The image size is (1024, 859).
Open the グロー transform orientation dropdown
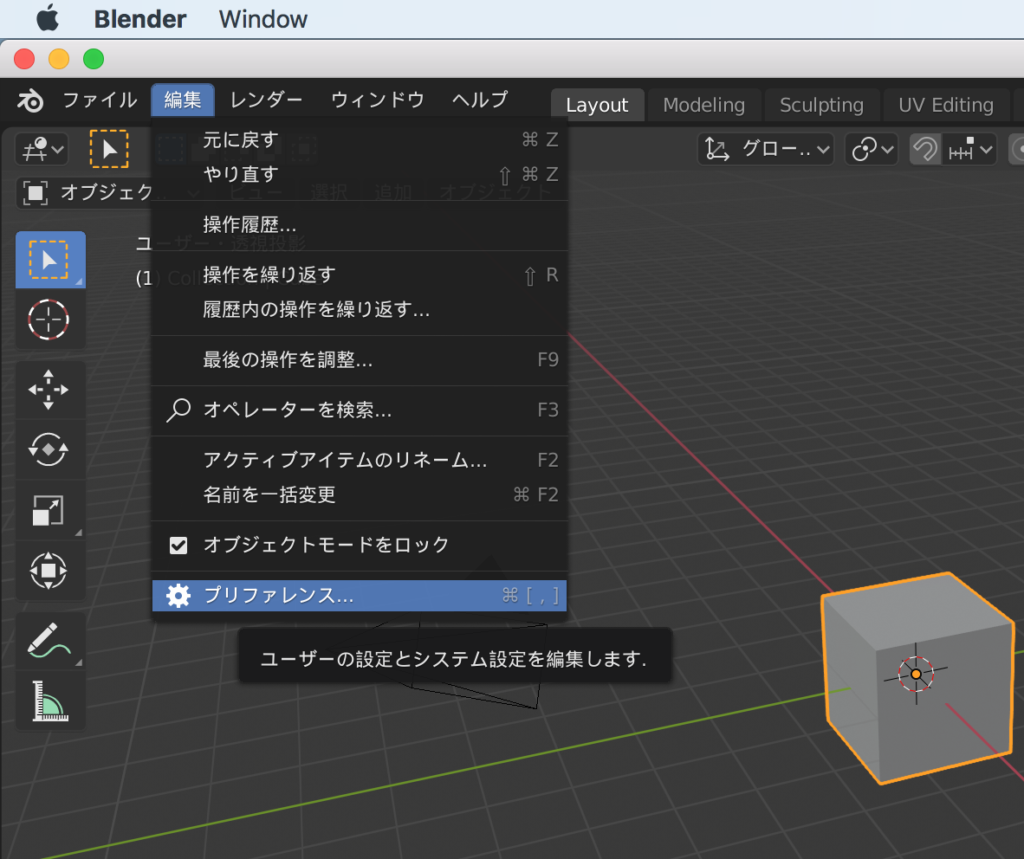tap(767, 150)
